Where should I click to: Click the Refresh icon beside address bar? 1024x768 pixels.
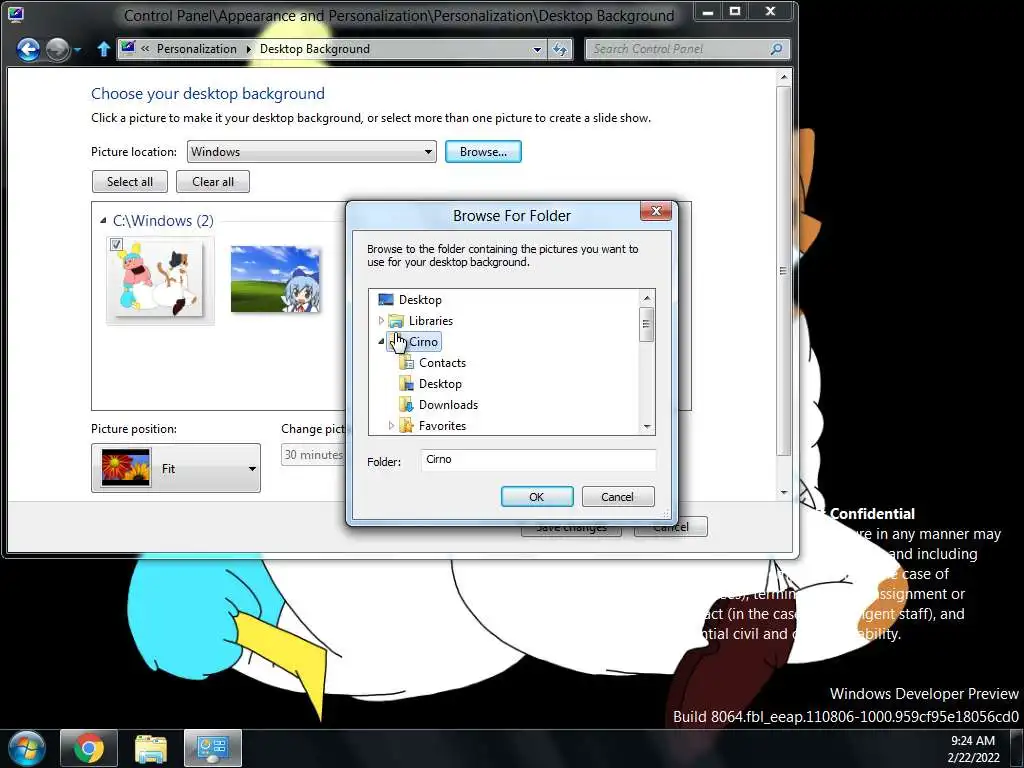(x=560, y=49)
